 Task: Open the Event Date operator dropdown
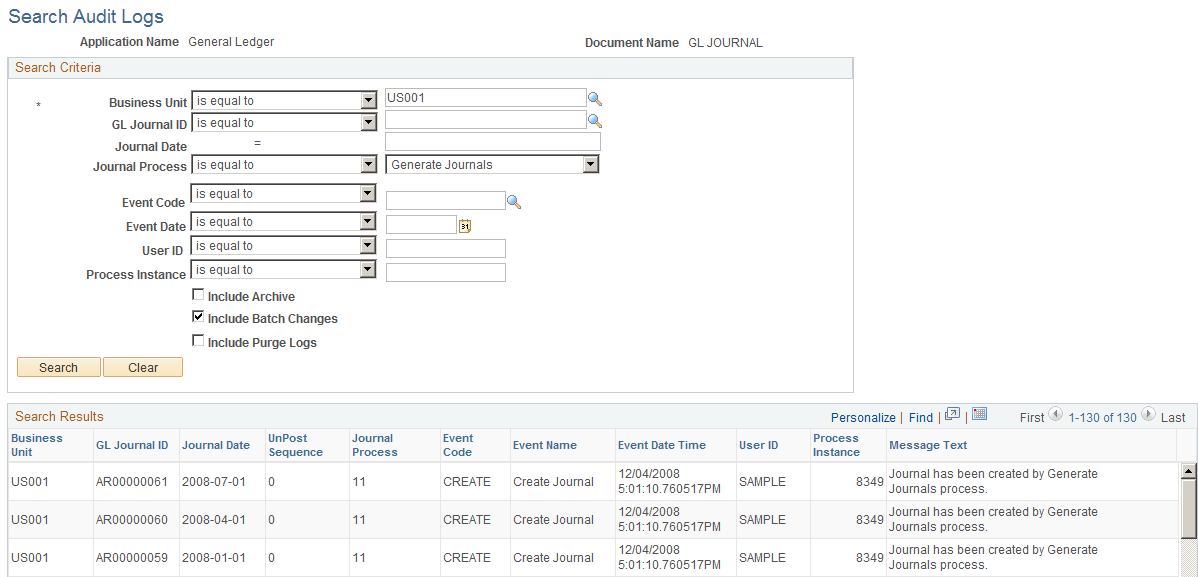(x=367, y=221)
